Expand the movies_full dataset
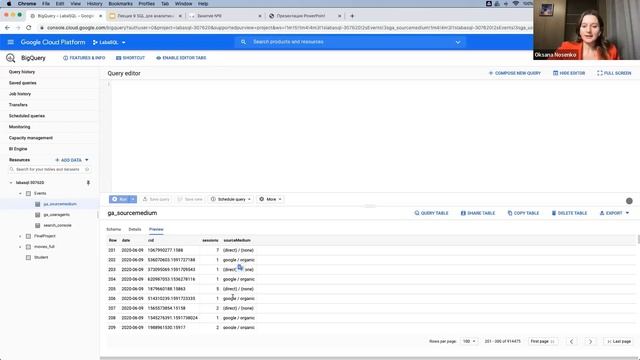The width and height of the screenshot is (640, 360). pyautogui.click(x=20, y=247)
